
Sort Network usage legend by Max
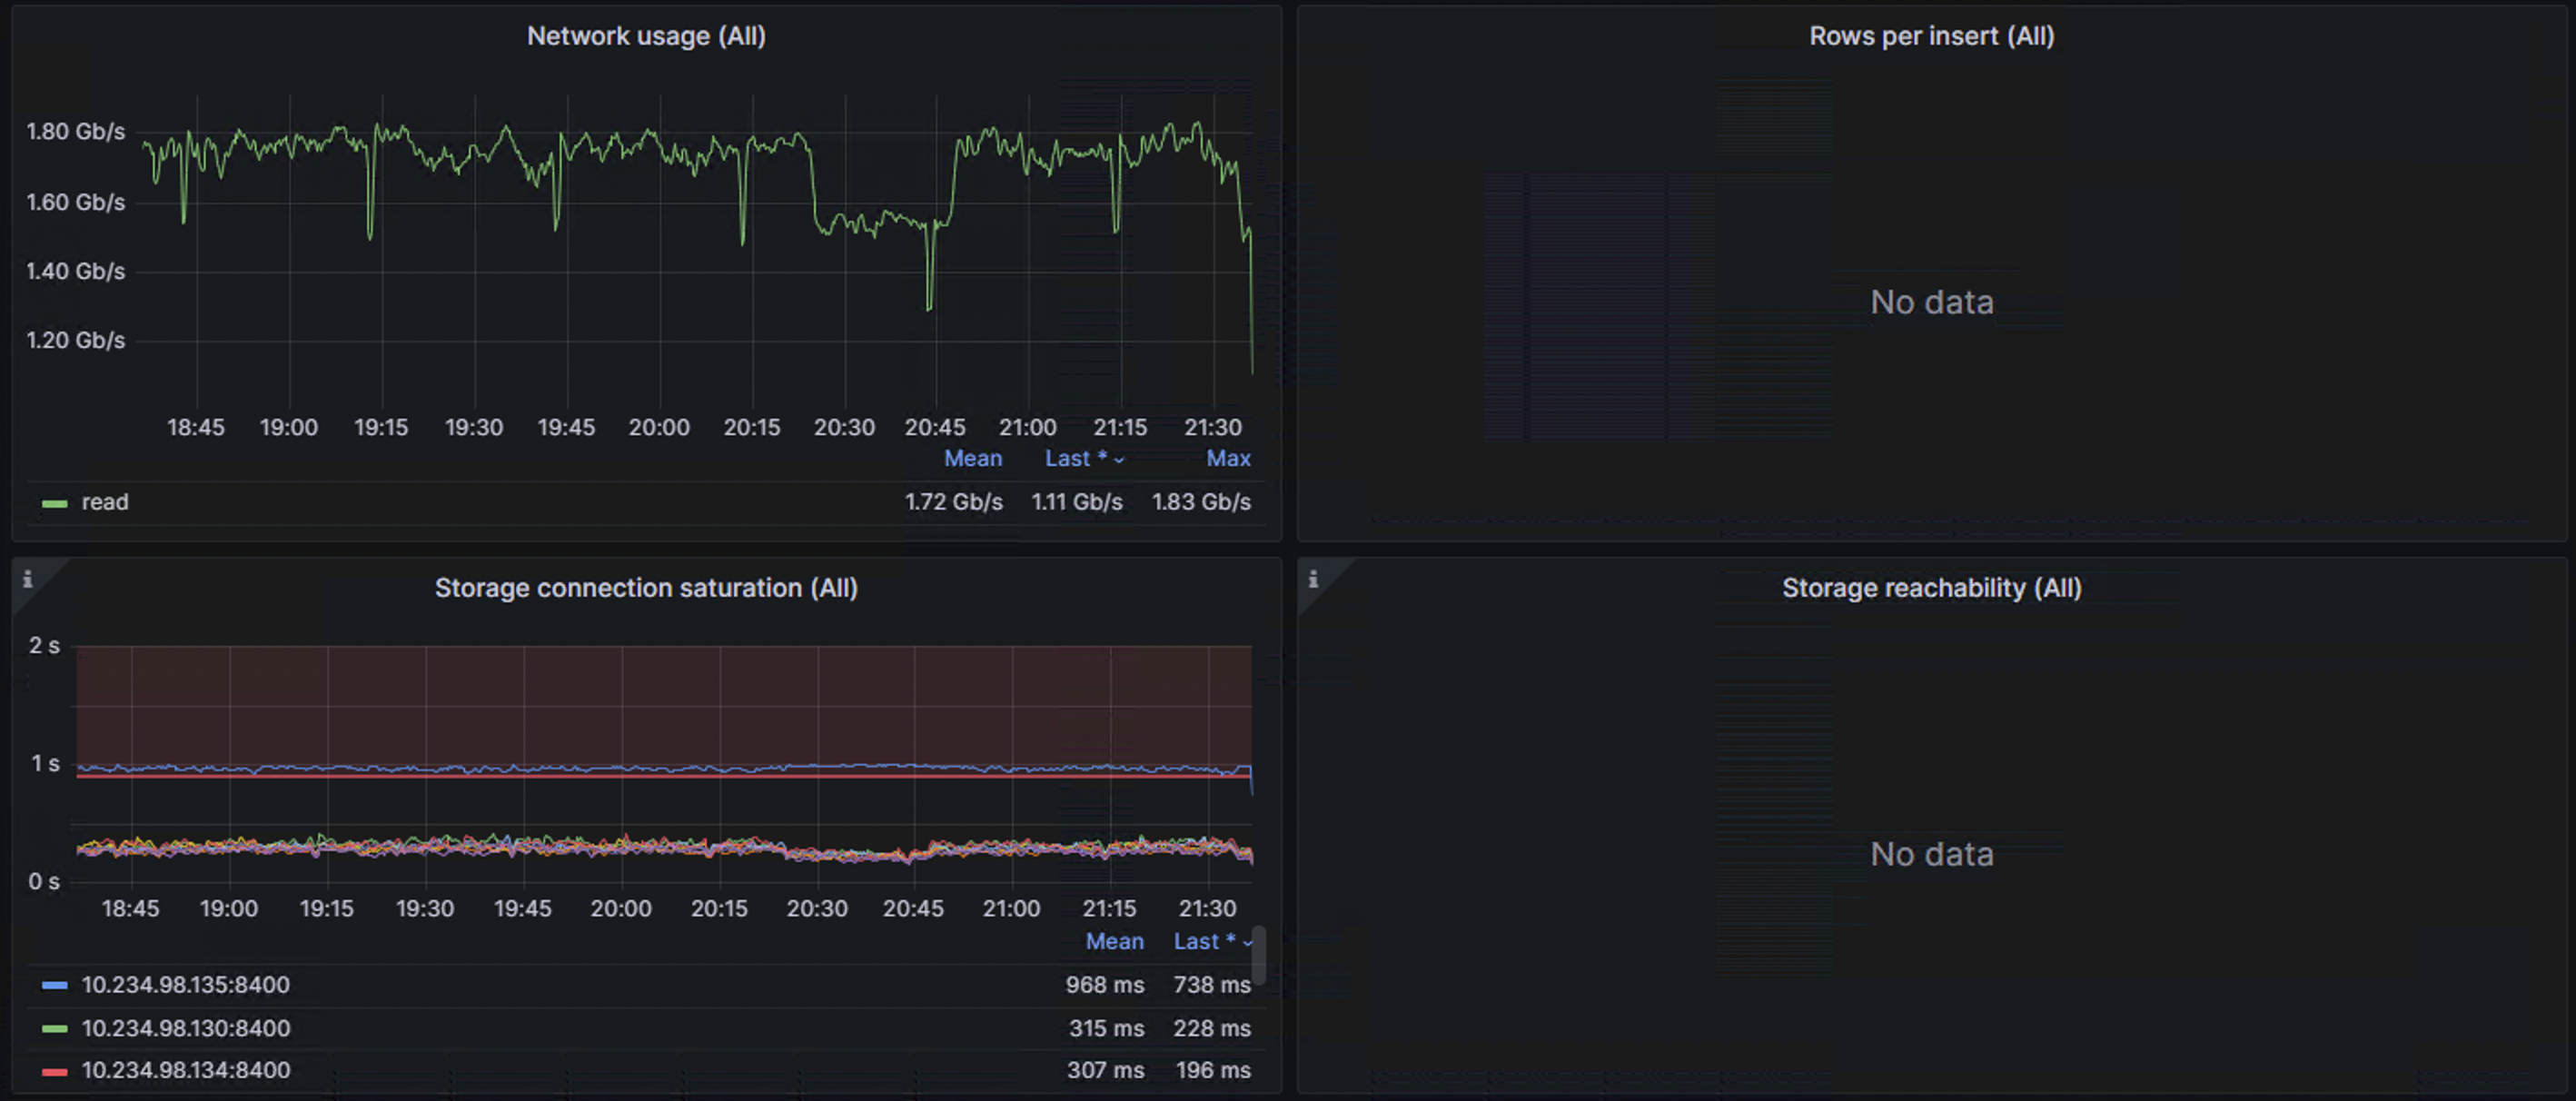point(1229,459)
